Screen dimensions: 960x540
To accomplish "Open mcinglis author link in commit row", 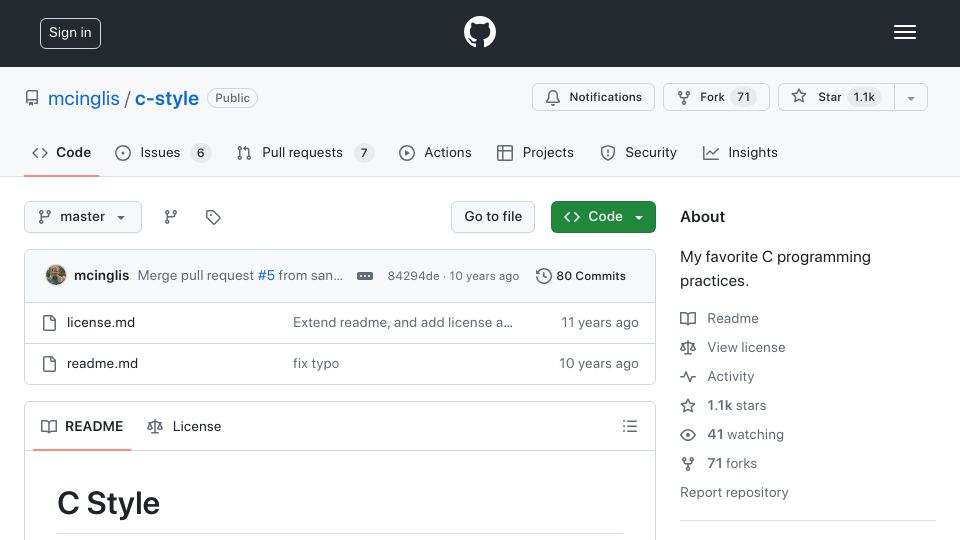I will tap(102, 276).
